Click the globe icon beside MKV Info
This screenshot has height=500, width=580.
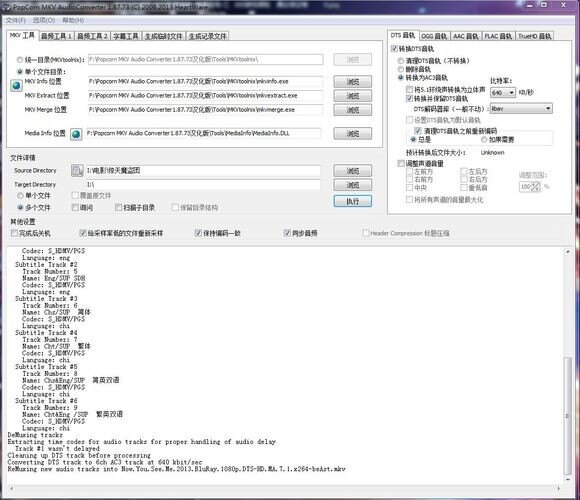[x=16, y=85]
